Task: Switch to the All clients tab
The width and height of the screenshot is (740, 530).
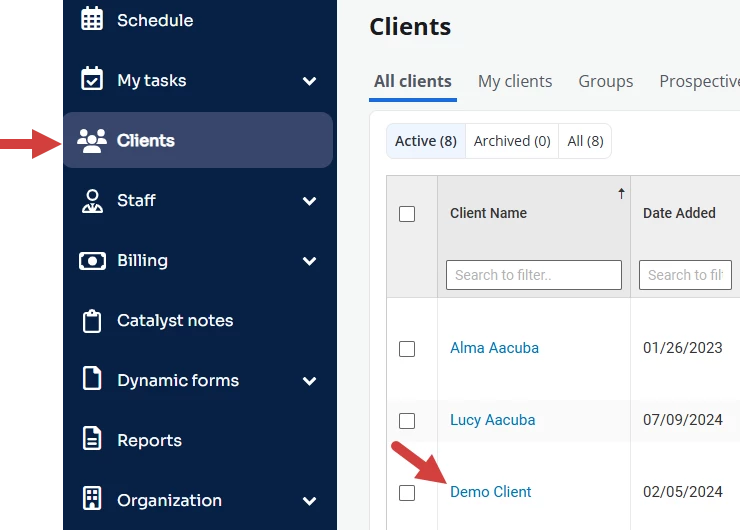Action: [x=412, y=81]
